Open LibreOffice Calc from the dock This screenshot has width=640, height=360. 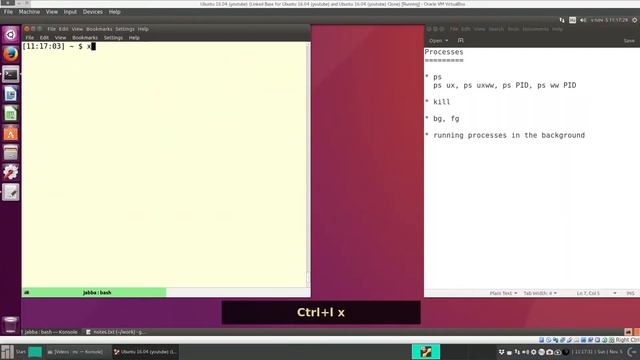pos(11,114)
